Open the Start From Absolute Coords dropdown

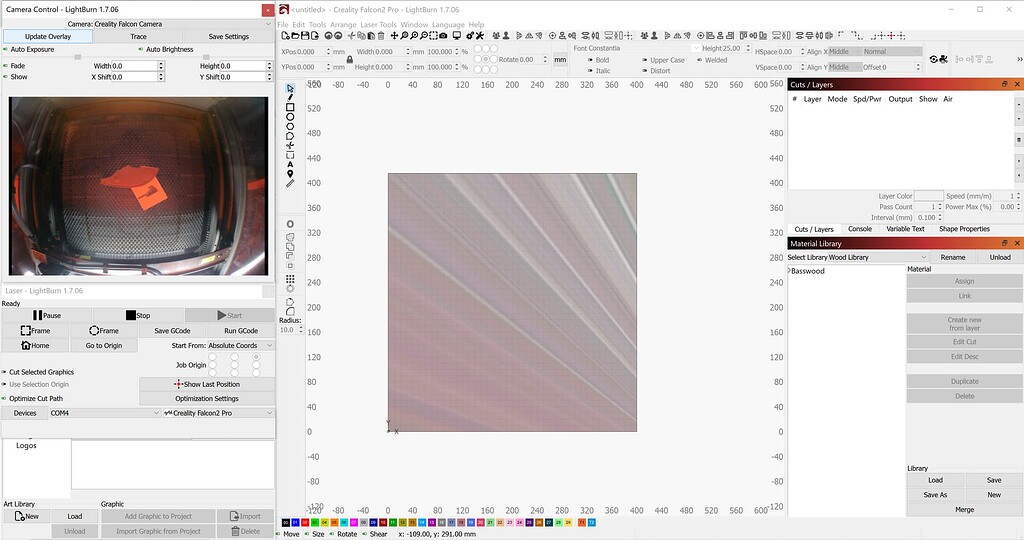point(239,346)
